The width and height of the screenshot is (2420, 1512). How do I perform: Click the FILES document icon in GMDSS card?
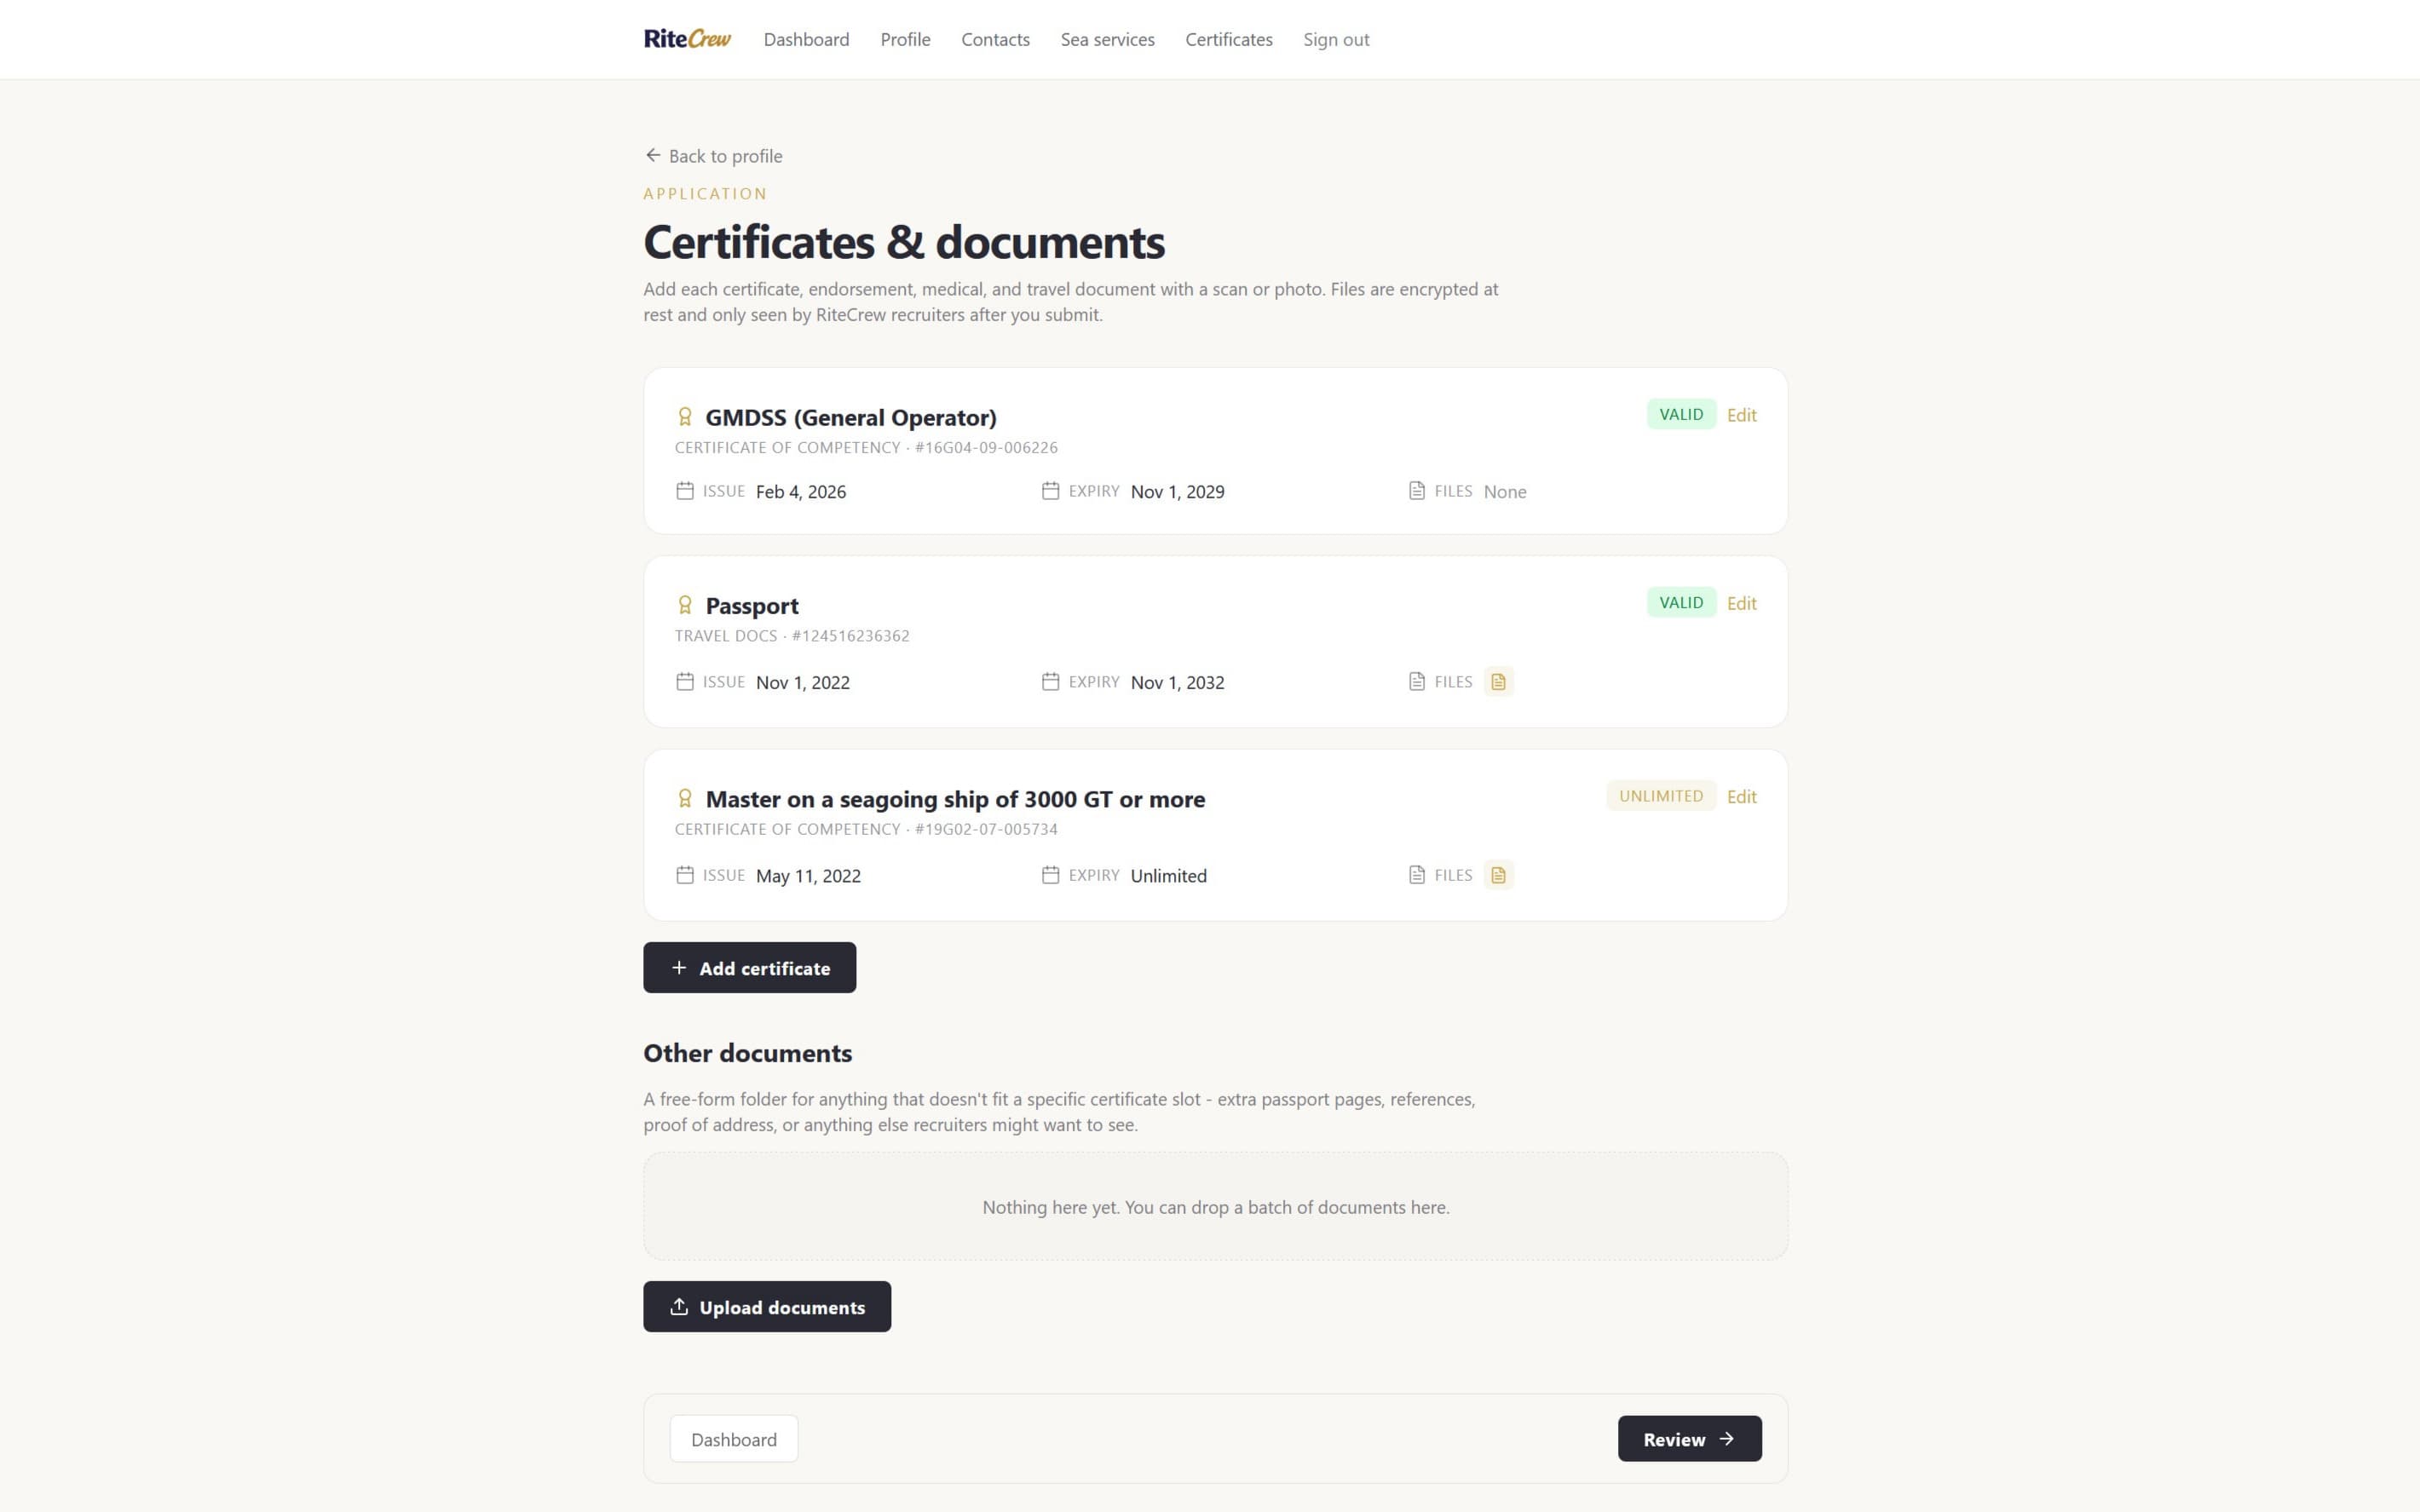[x=1416, y=491]
